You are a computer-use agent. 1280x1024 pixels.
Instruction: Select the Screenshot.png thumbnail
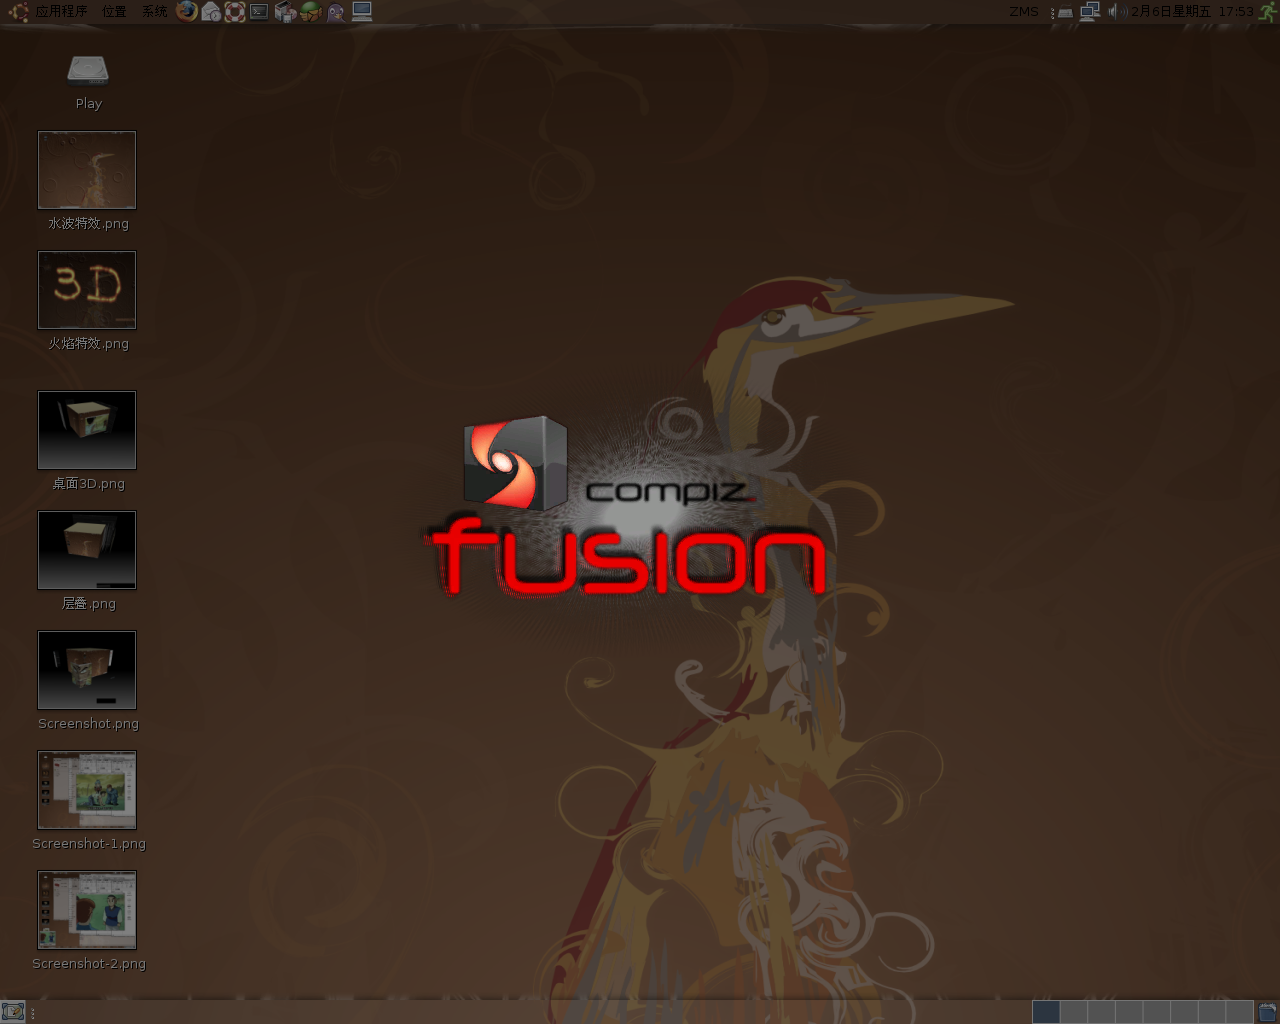coord(87,670)
